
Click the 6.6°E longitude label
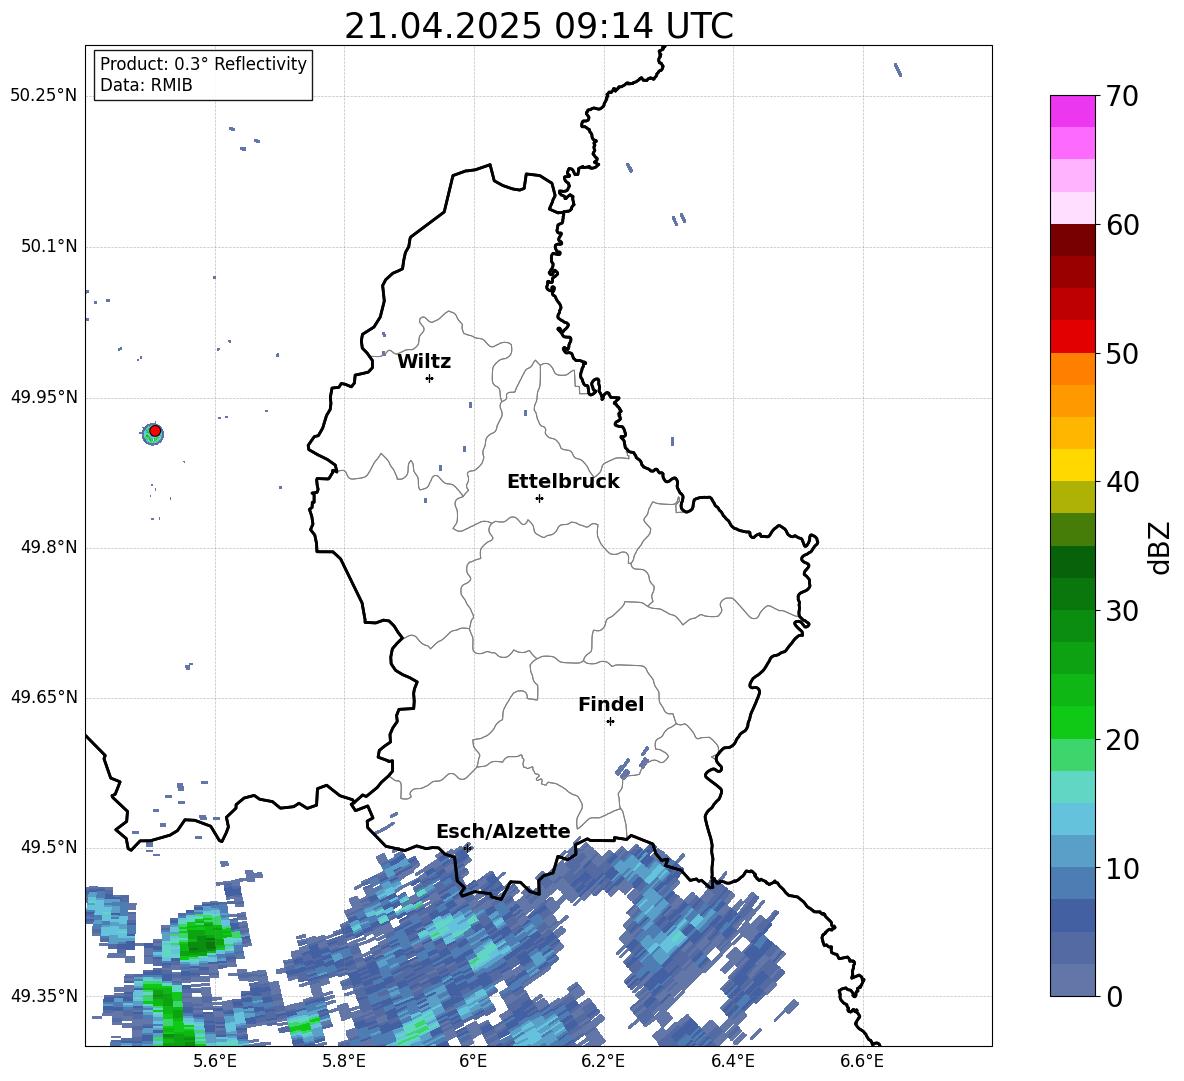[862, 1061]
